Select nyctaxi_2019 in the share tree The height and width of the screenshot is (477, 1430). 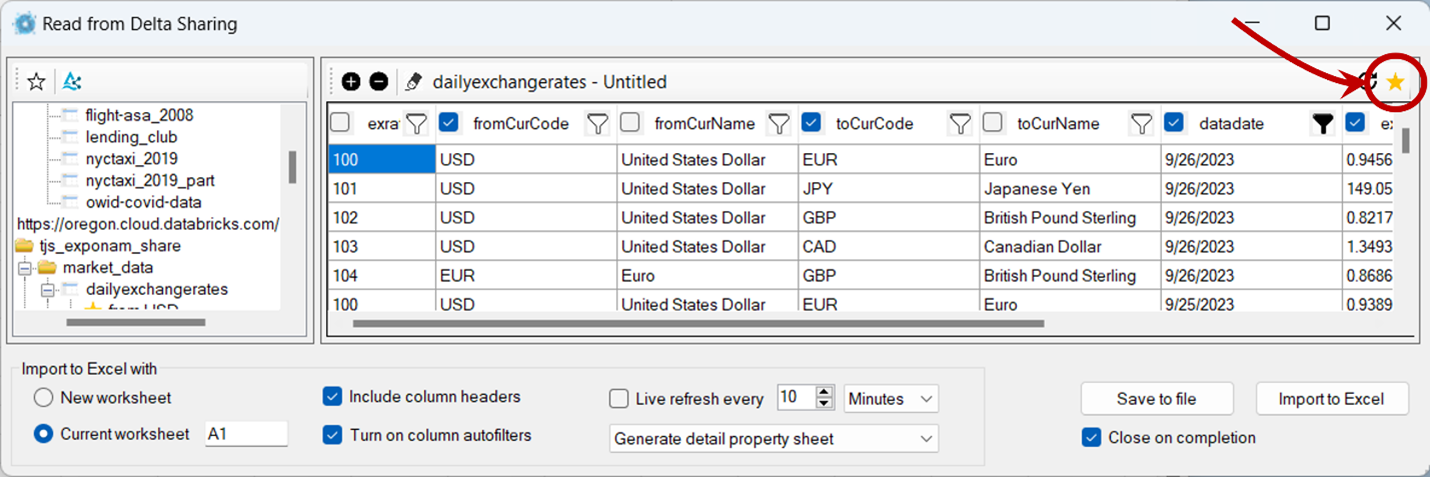tap(131, 159)
